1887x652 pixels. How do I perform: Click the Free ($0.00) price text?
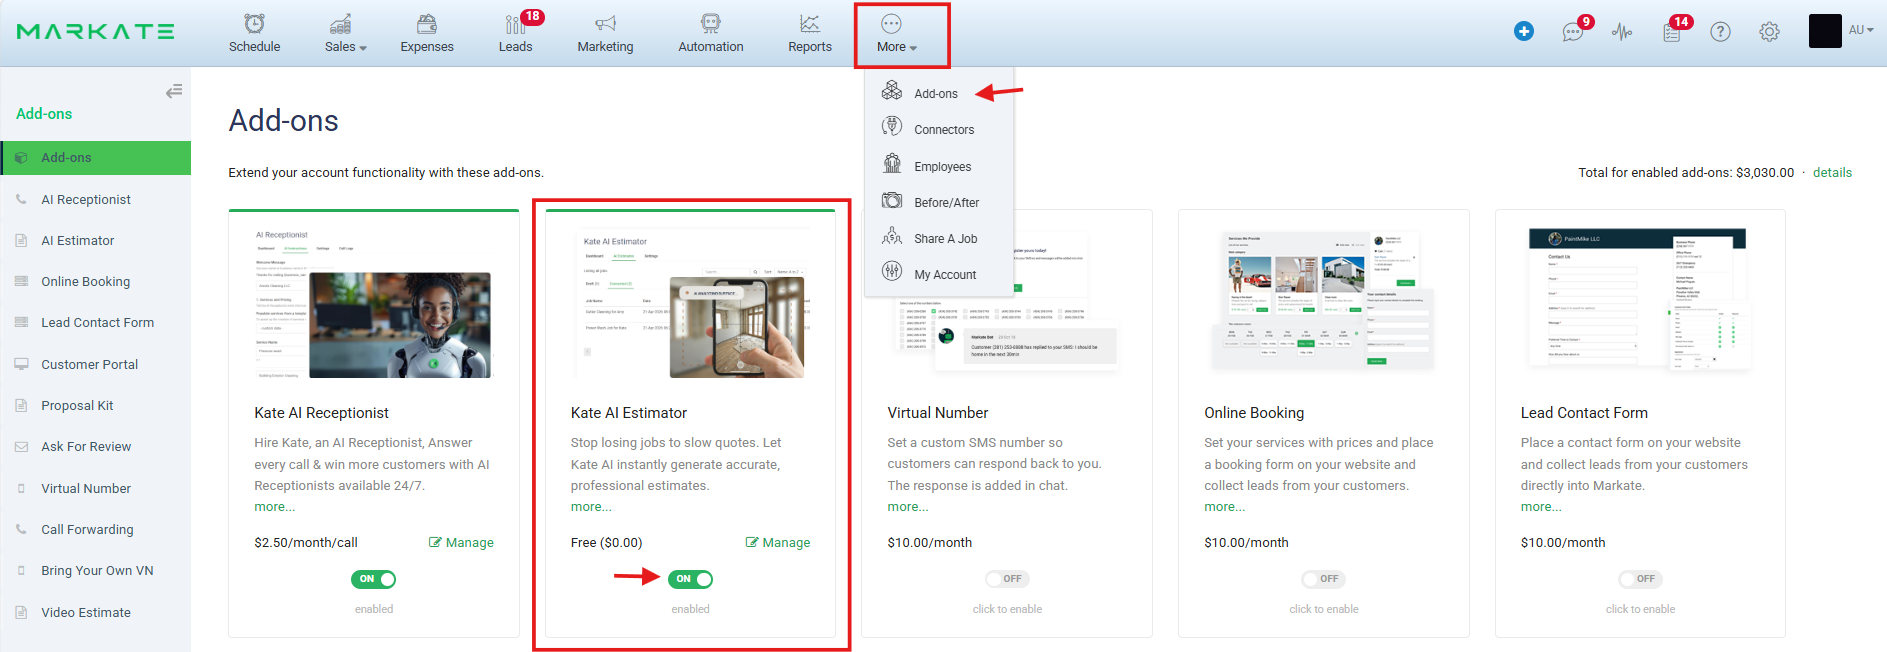(607, 543)
